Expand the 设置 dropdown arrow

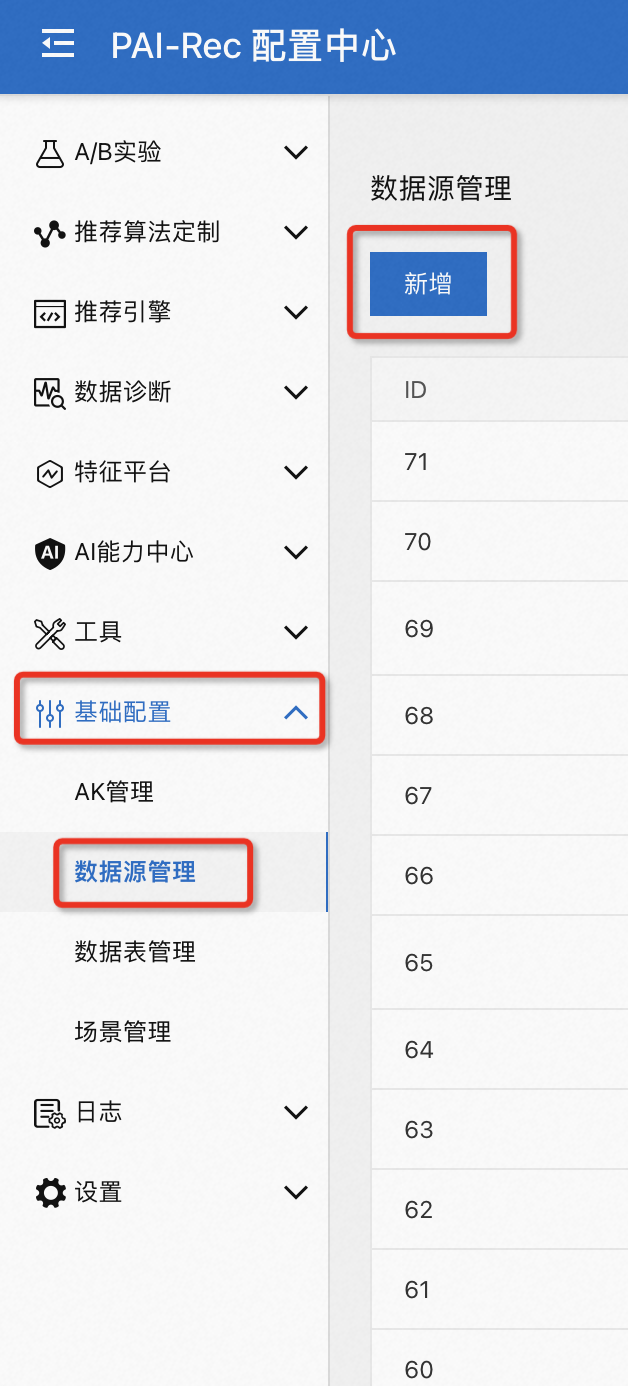[295, 1192]
